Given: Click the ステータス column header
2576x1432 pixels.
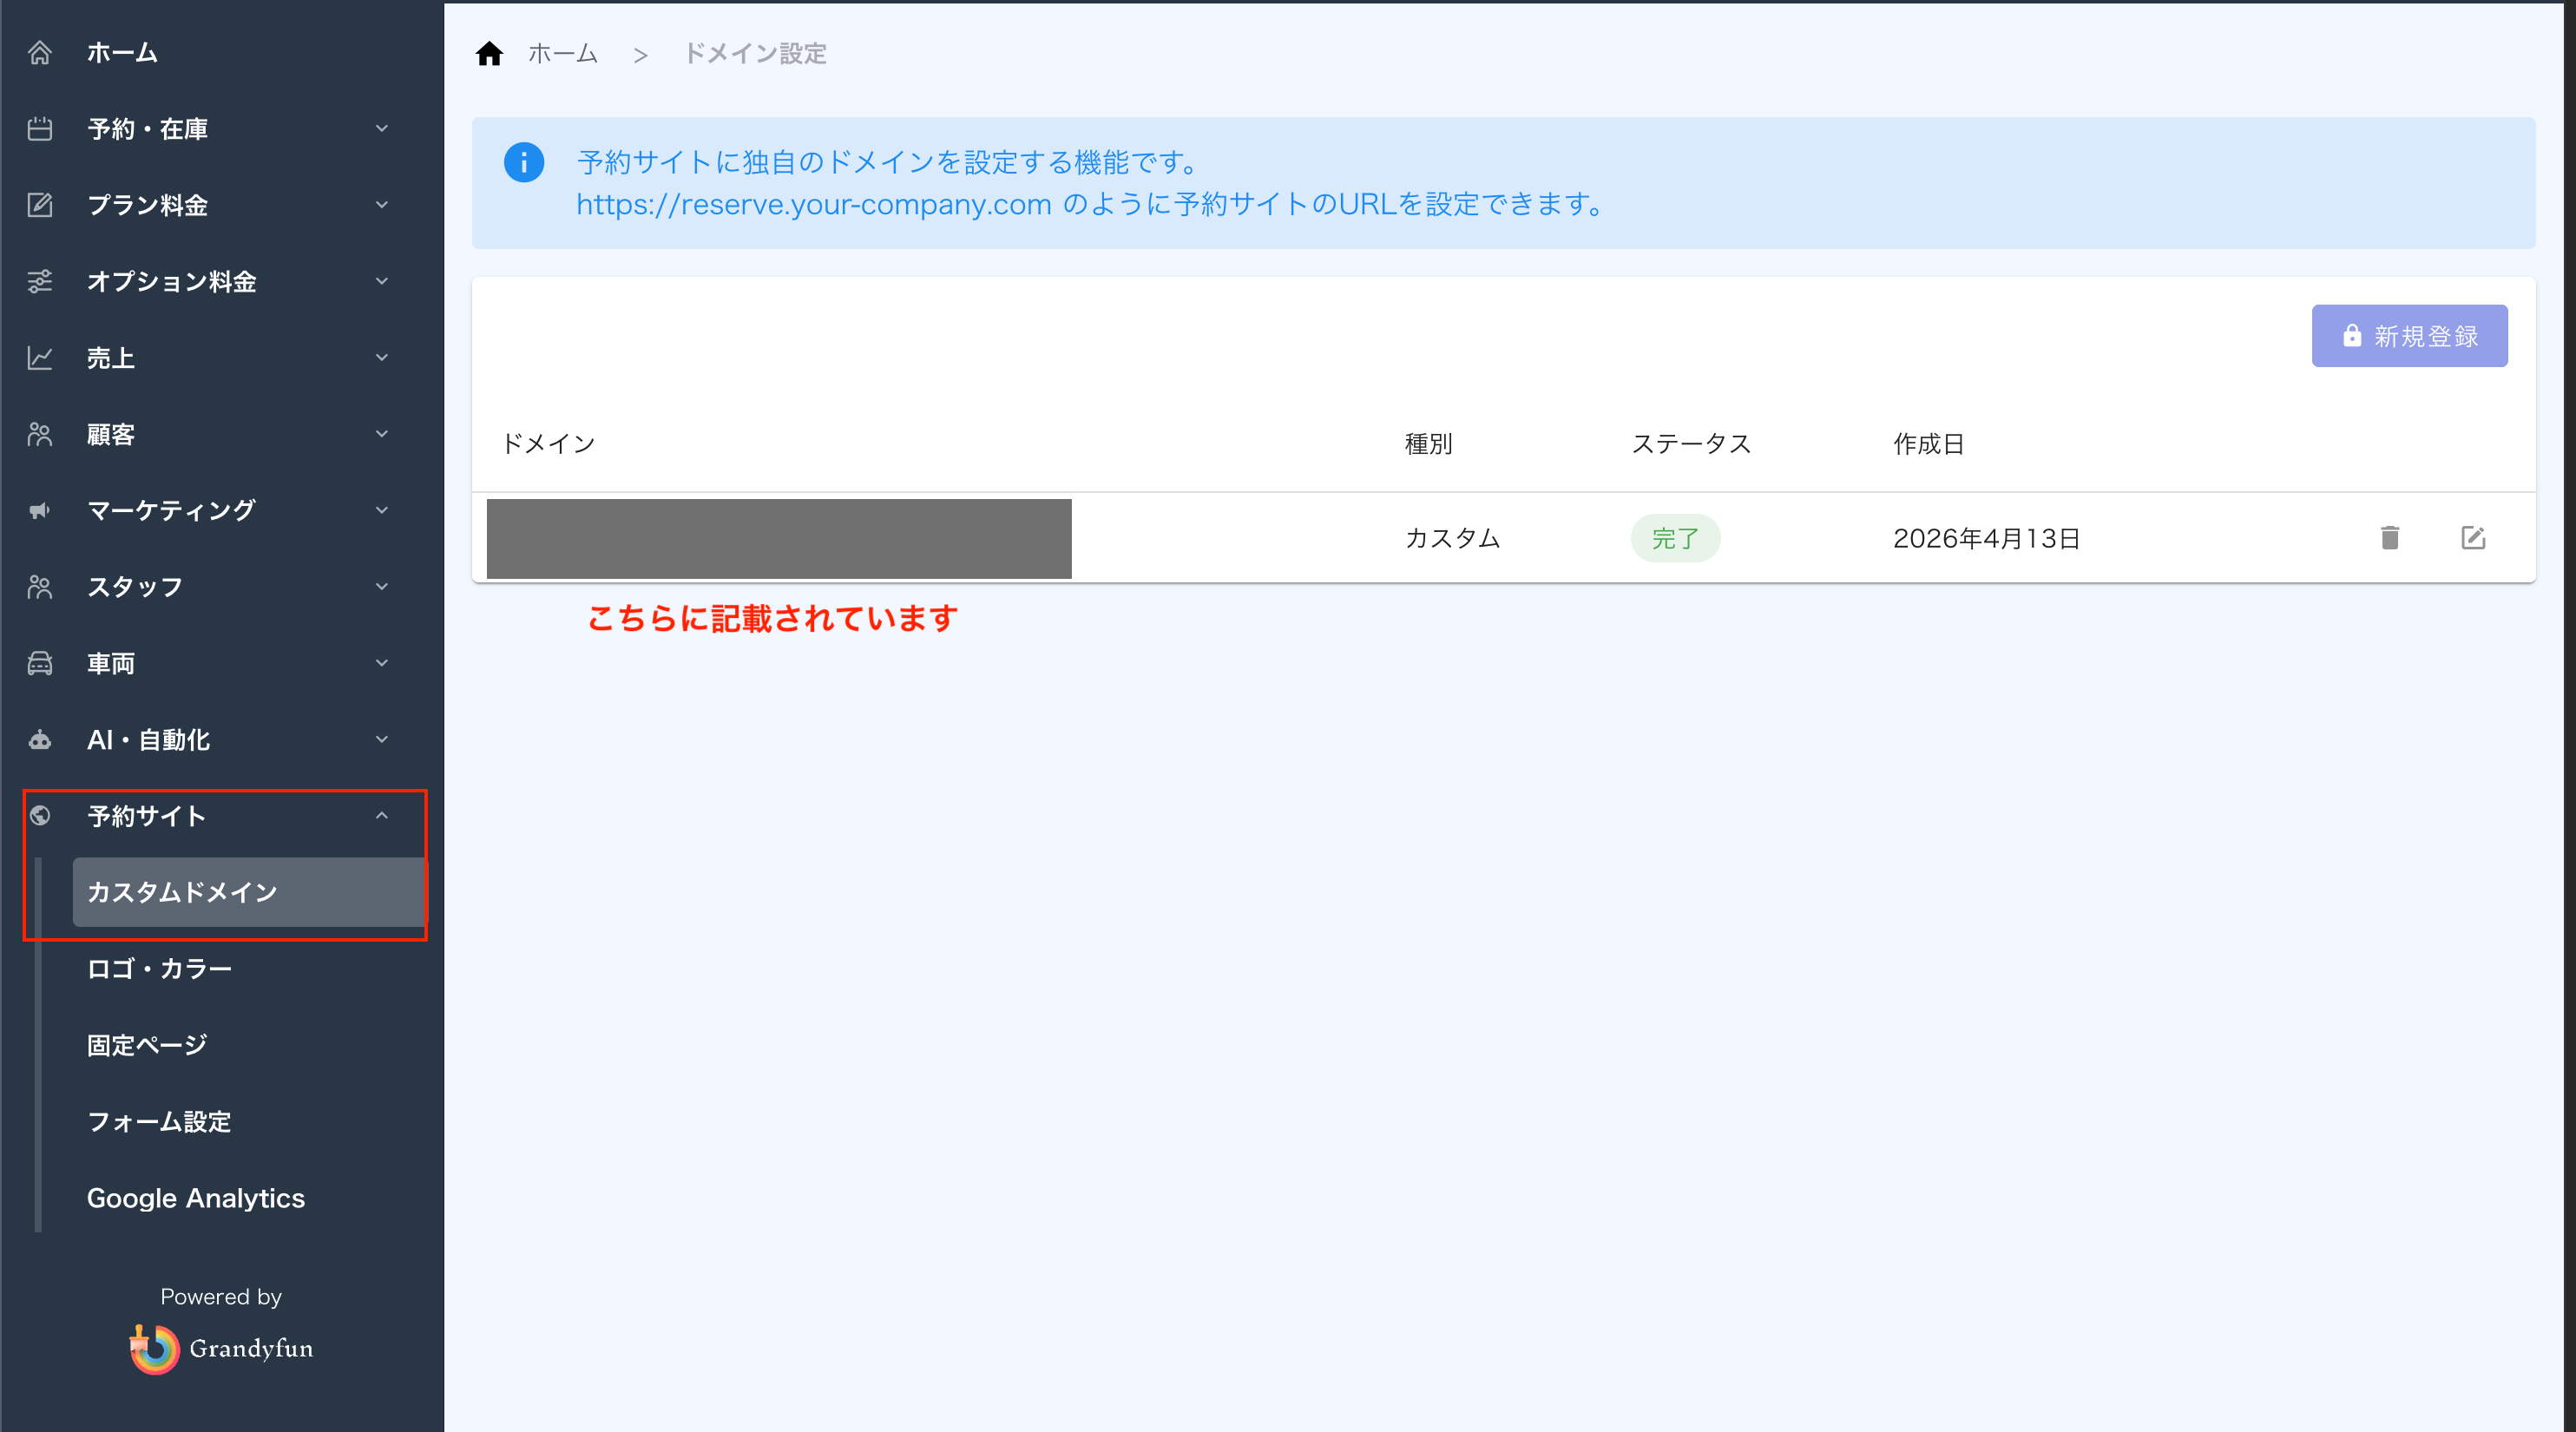Looking at the screenshot, I should pyautogui.click(x=1691, y=444).
